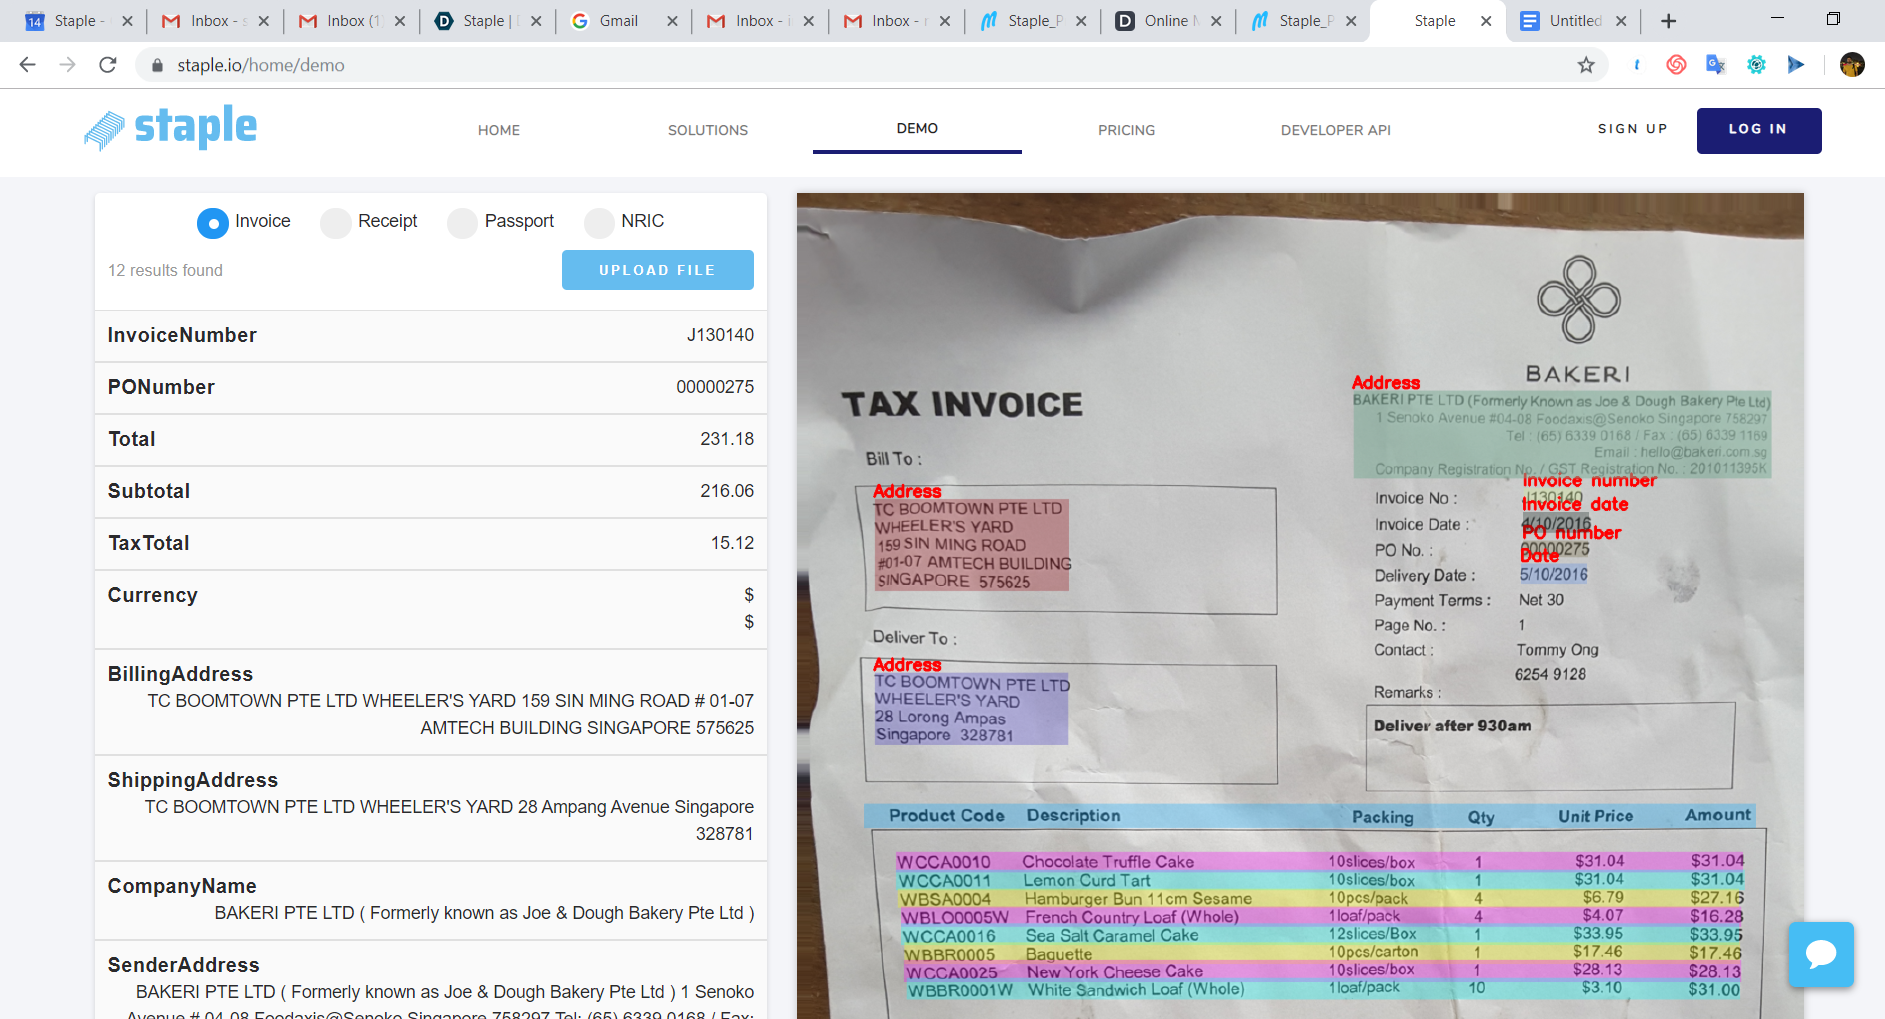Close the Gmail tab
1885x1019 pixels.
pyautogui.click(x=672, y=21)
